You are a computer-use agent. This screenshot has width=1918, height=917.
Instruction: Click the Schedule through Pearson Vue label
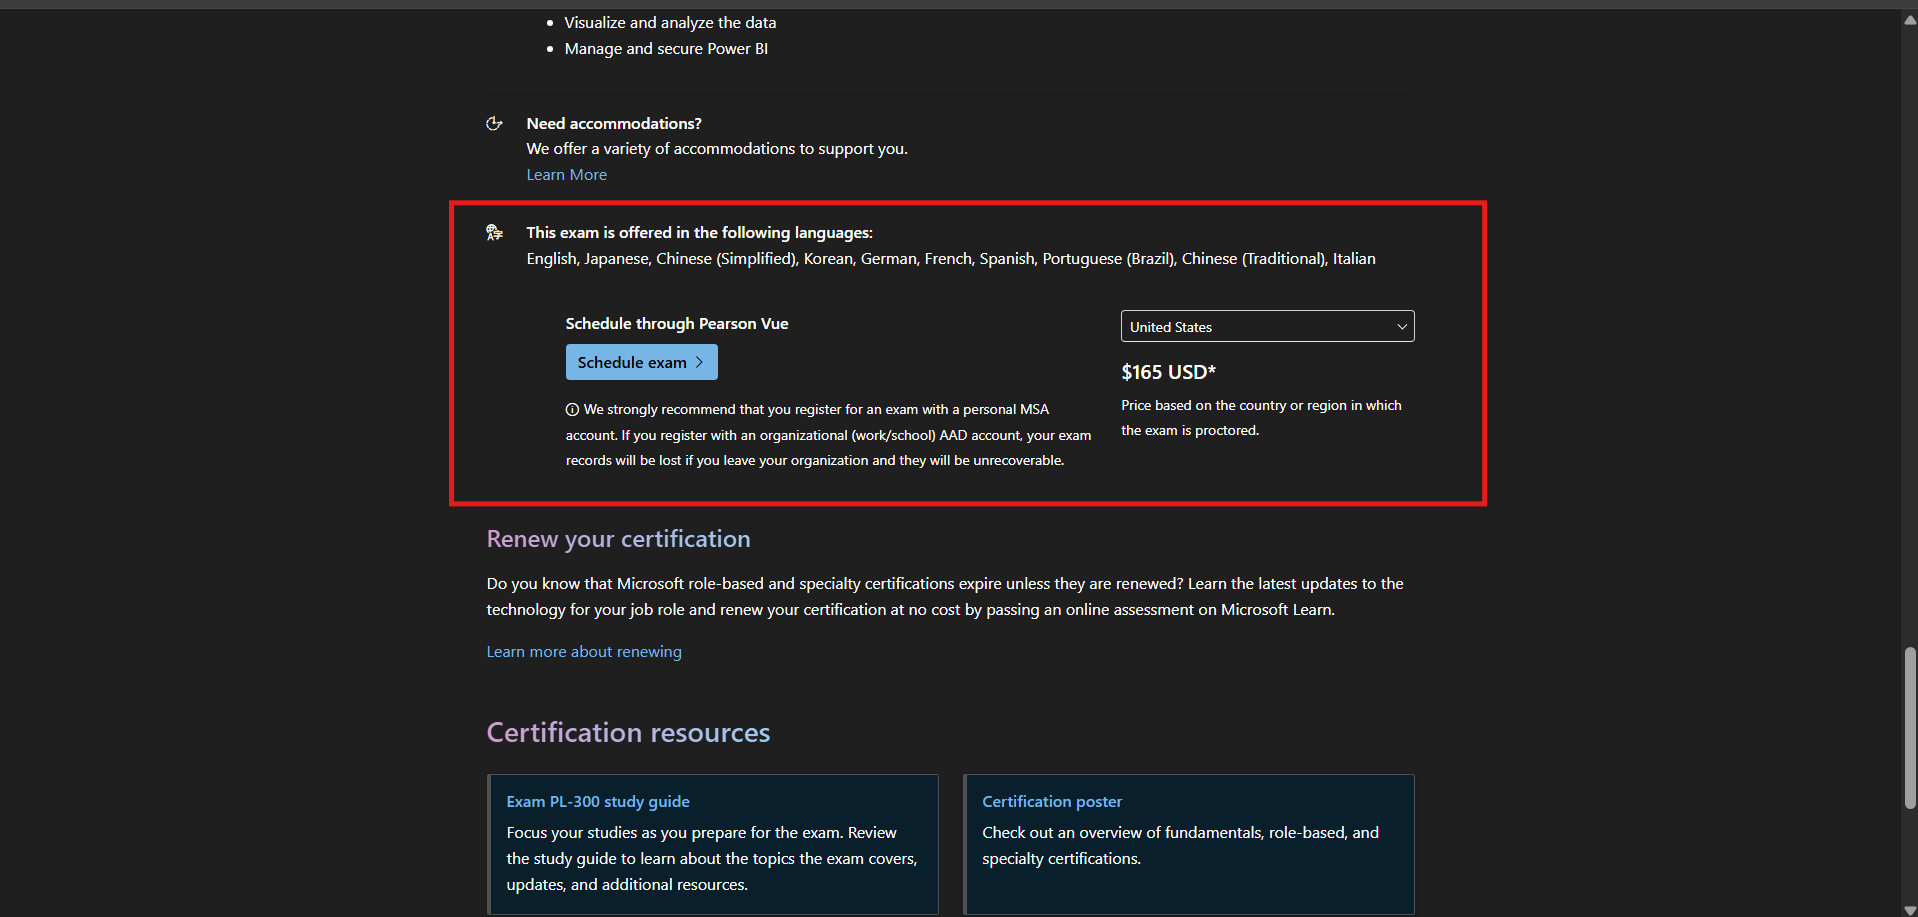click(677, 323)
